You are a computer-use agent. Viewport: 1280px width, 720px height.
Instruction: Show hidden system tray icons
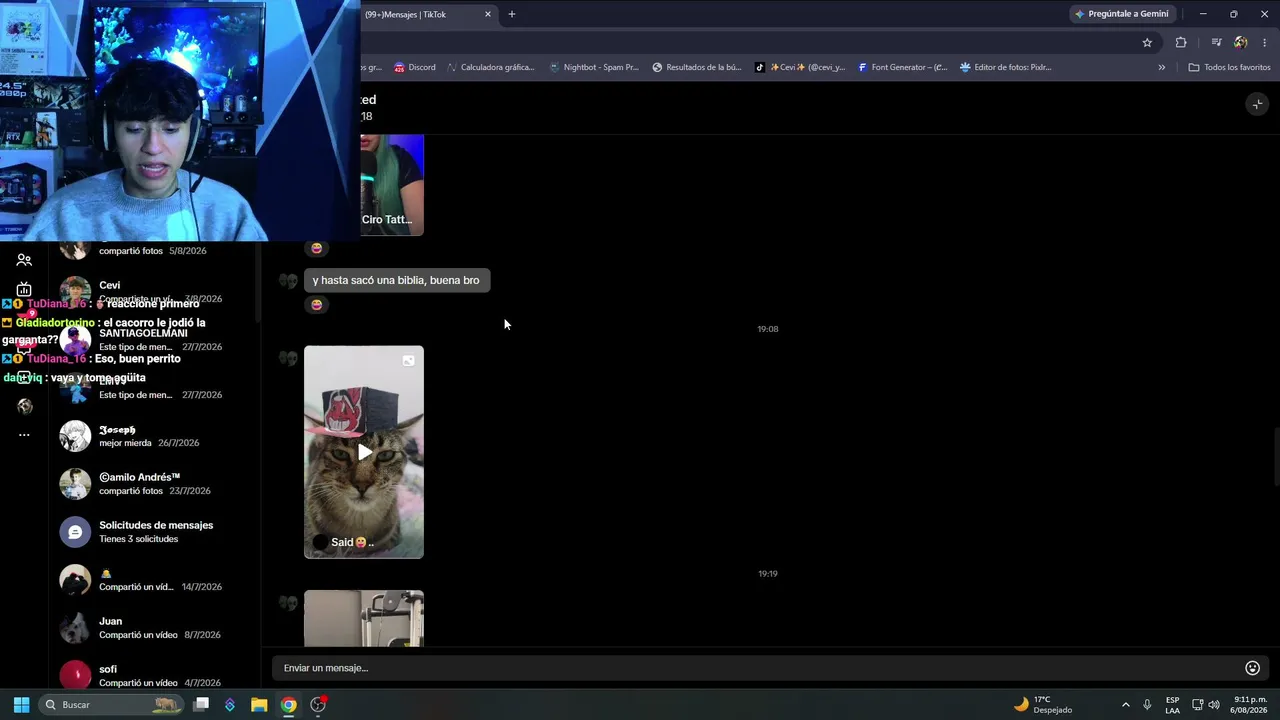(x=1125, y=705)
